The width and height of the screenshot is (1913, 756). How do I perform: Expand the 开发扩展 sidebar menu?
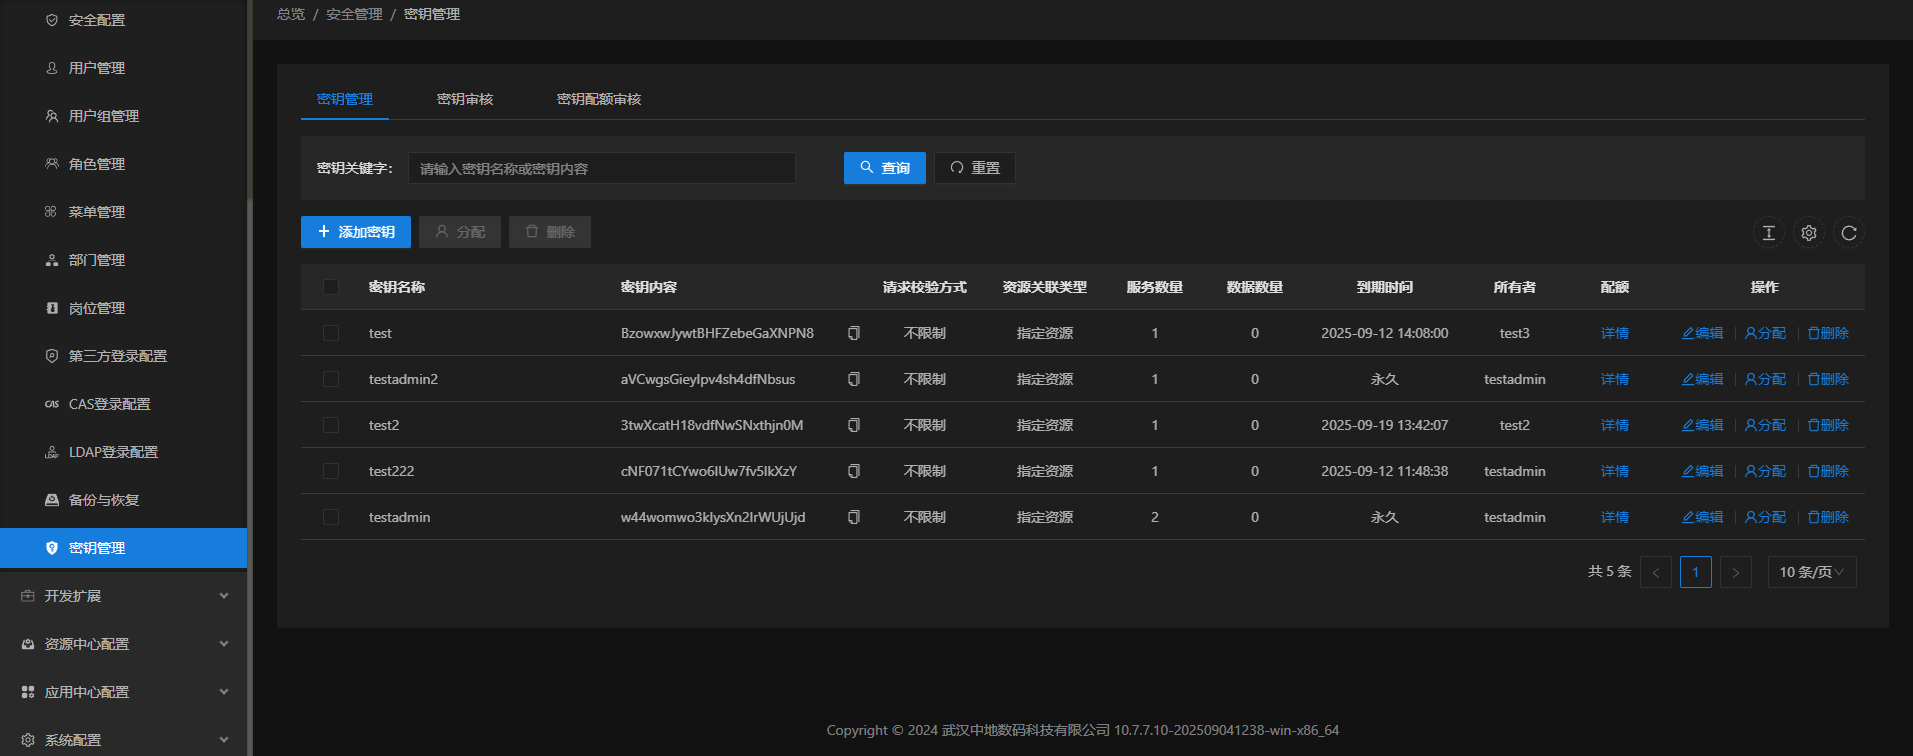[x=123, y=596]
